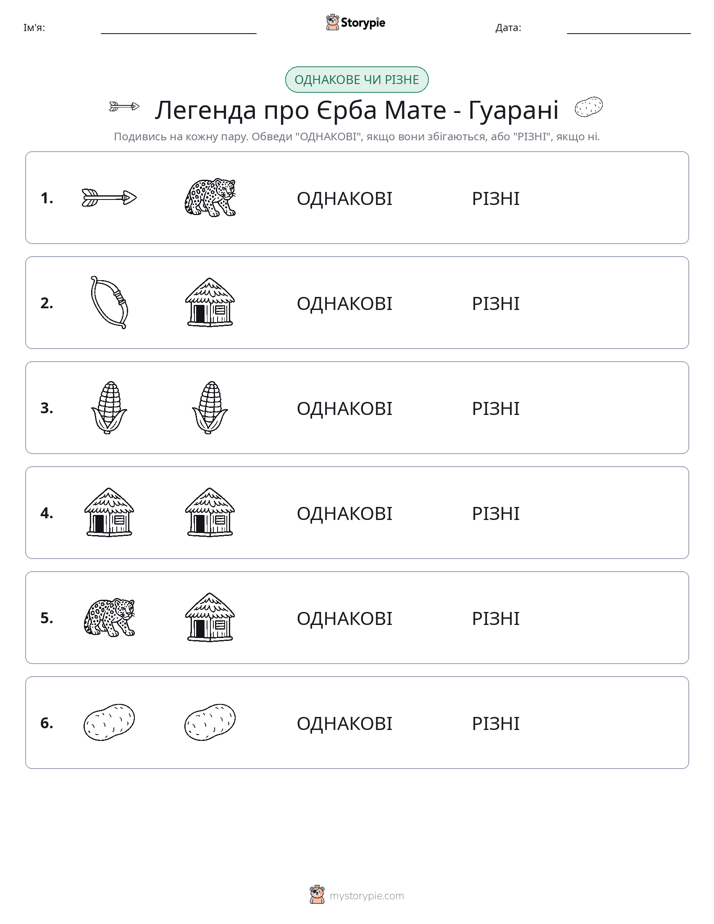Image resolution: width=714 pixels, height=924 pixels.
Task: Open the mystorypie.com footer link
Action: (x=356, y=895)
